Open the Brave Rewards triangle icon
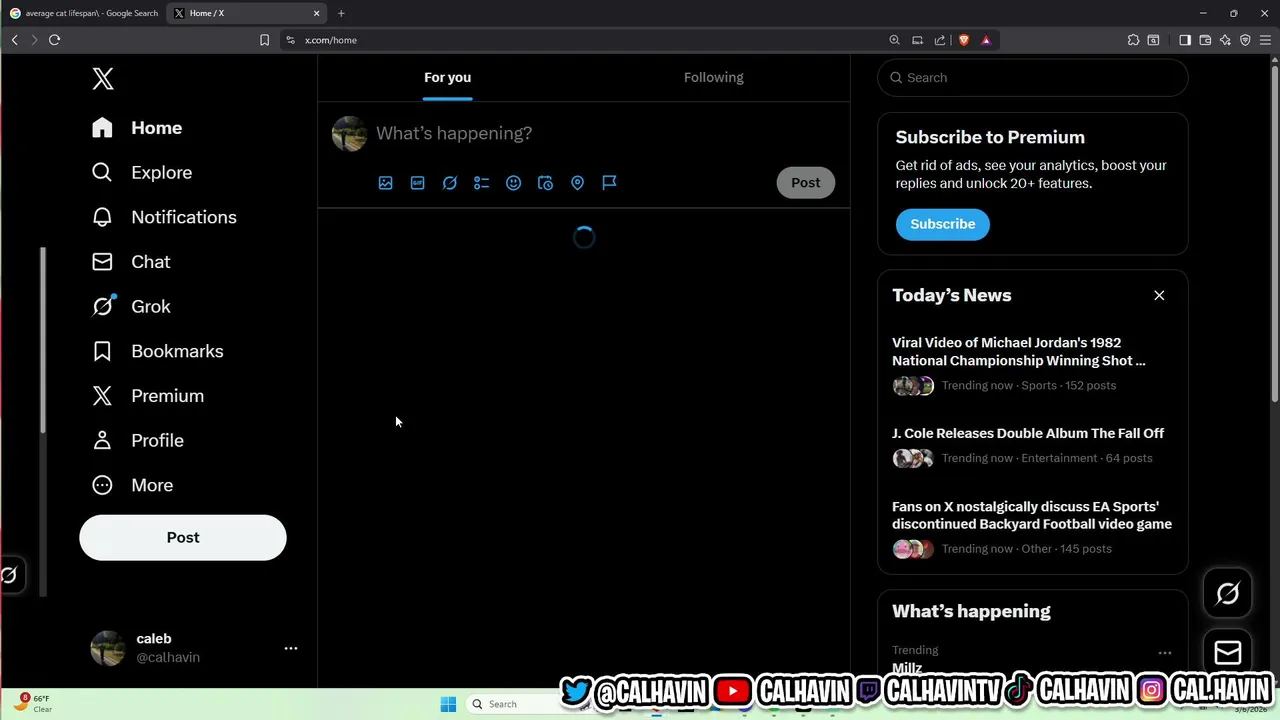This screenshot has height=720, width=1280. click(986, 40)
